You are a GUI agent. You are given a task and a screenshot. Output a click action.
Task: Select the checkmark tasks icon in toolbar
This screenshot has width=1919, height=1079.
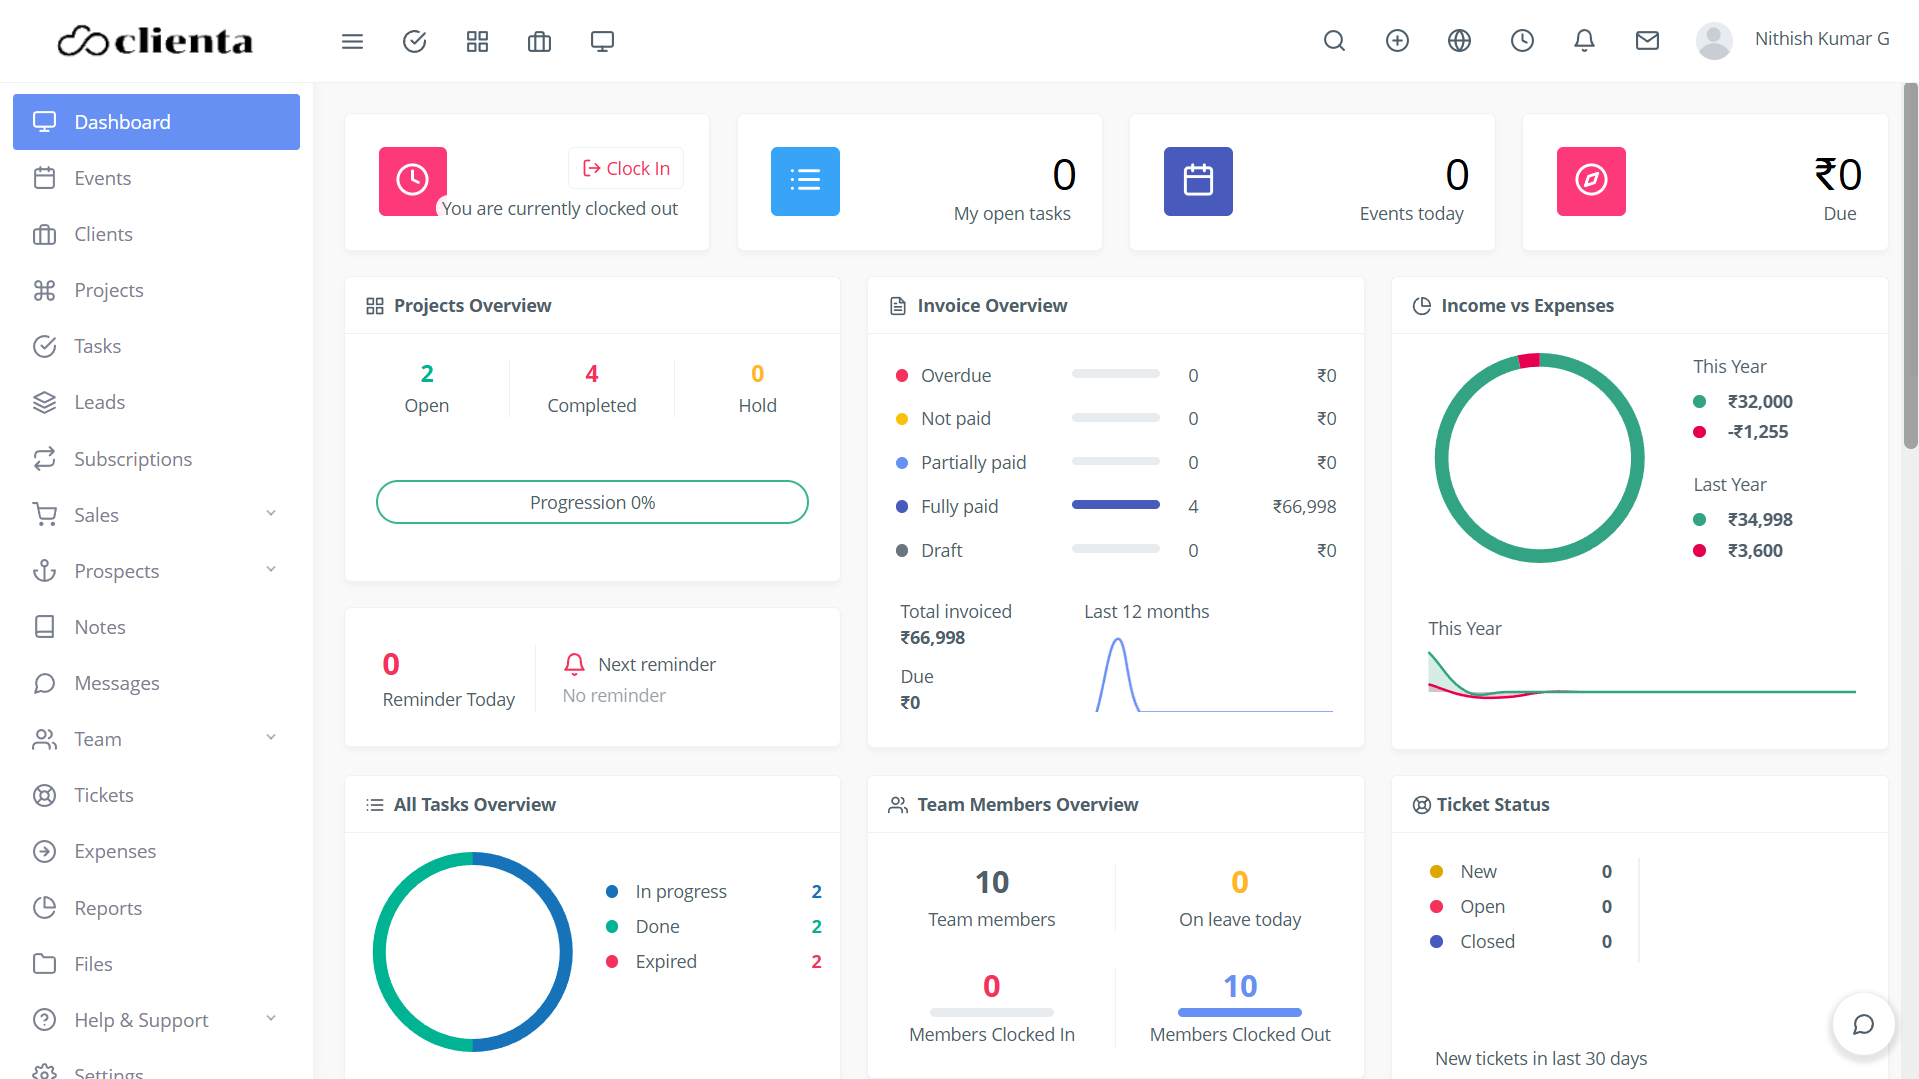coord(414,41)
